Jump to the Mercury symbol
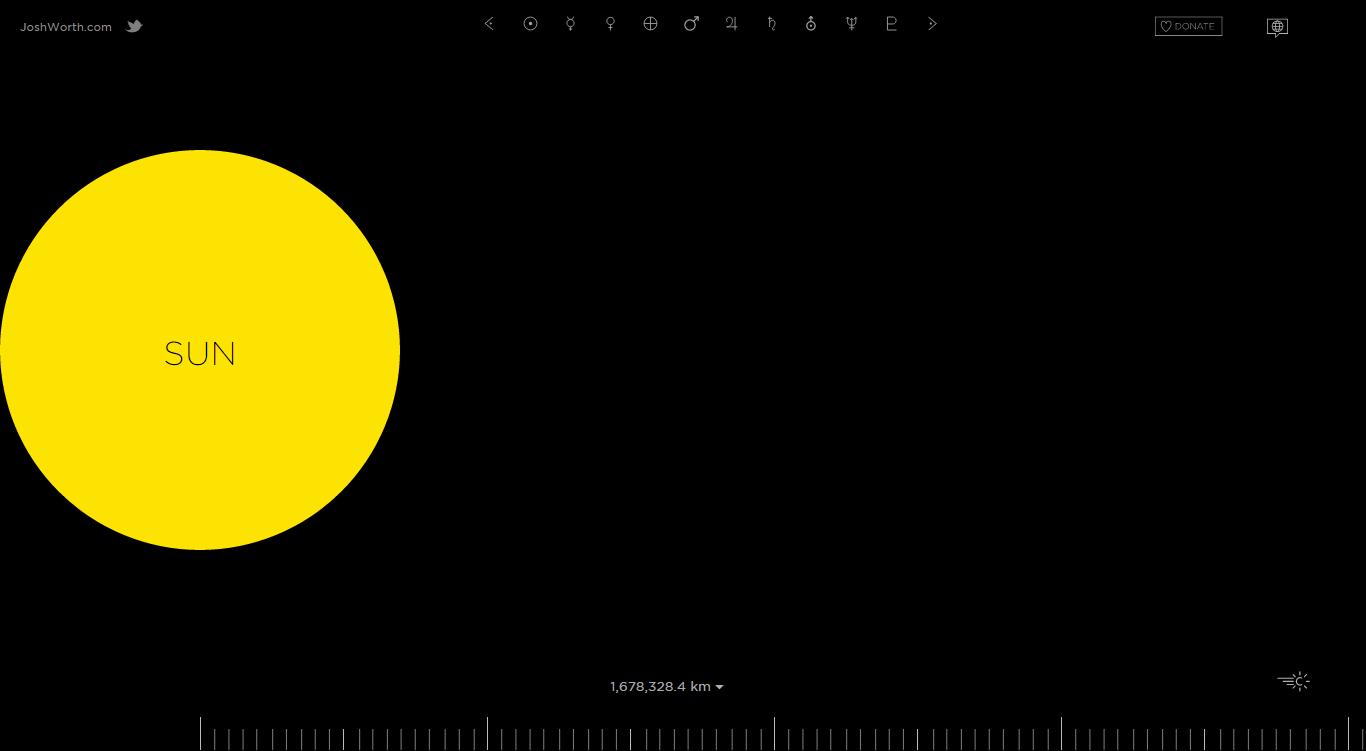Viewport: 1366px width, 751px height. [570, 24]
